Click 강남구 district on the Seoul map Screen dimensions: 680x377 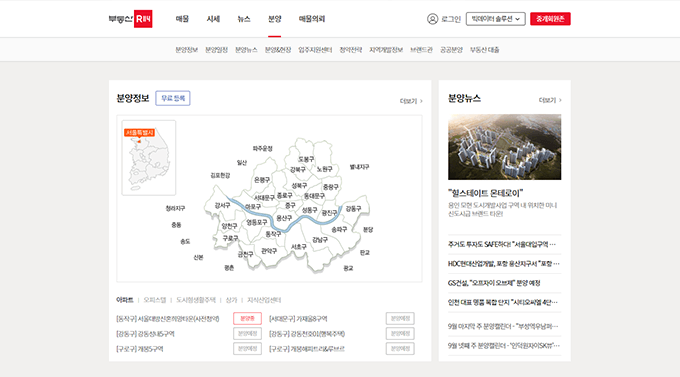click(x=320, y=240)
